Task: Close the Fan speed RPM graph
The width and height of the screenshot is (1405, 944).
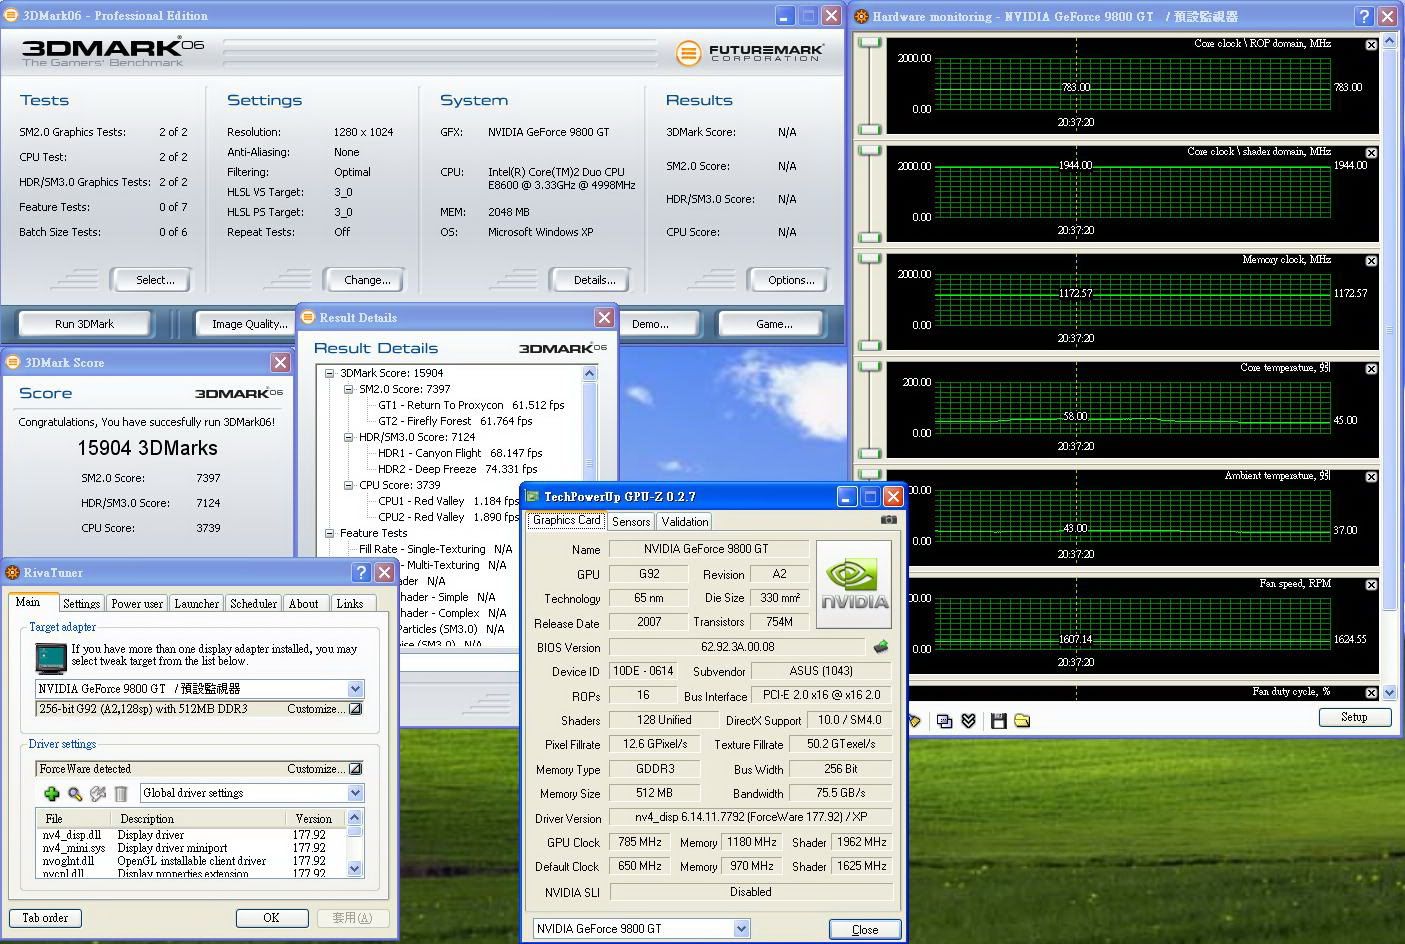Action: click(1371, 585)
